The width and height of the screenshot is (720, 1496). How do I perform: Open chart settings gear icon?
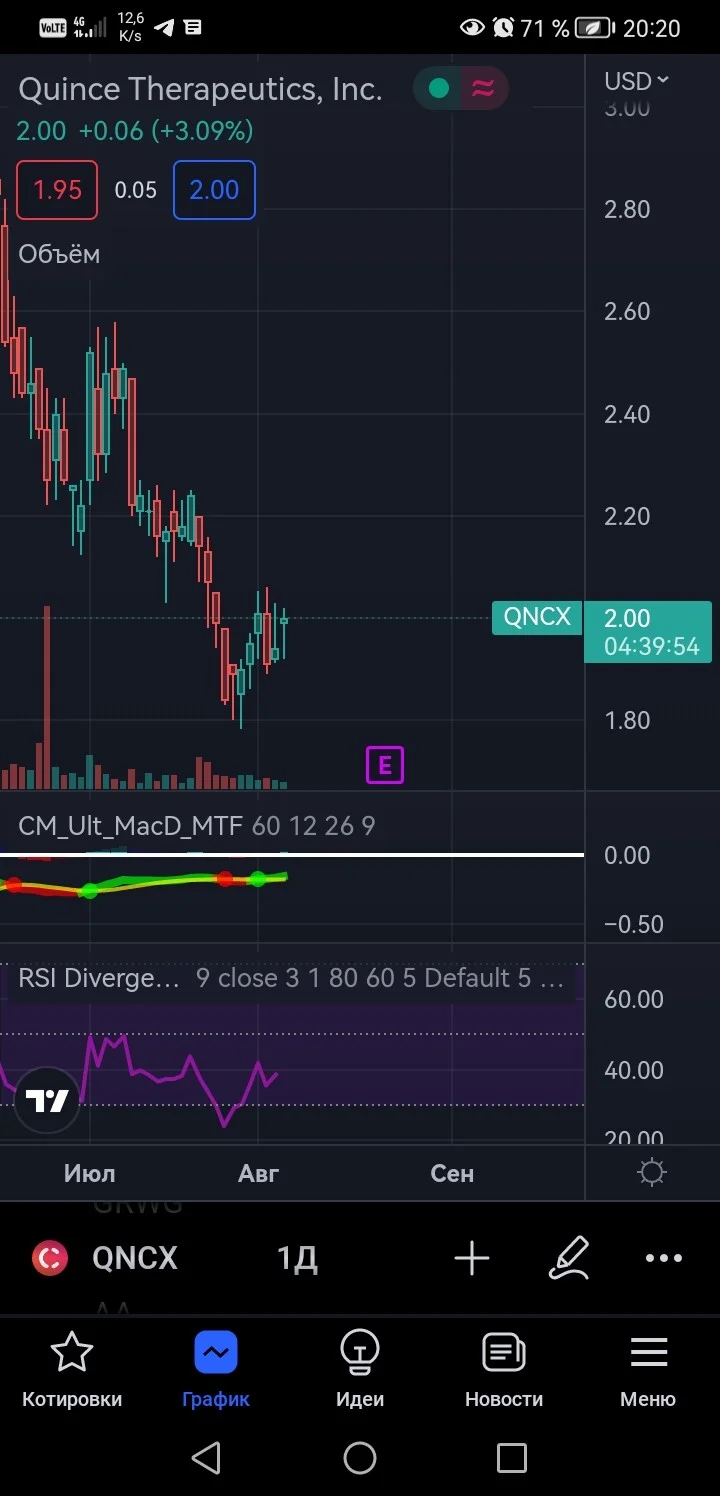pyautogui.click(x=651, y=1173)
